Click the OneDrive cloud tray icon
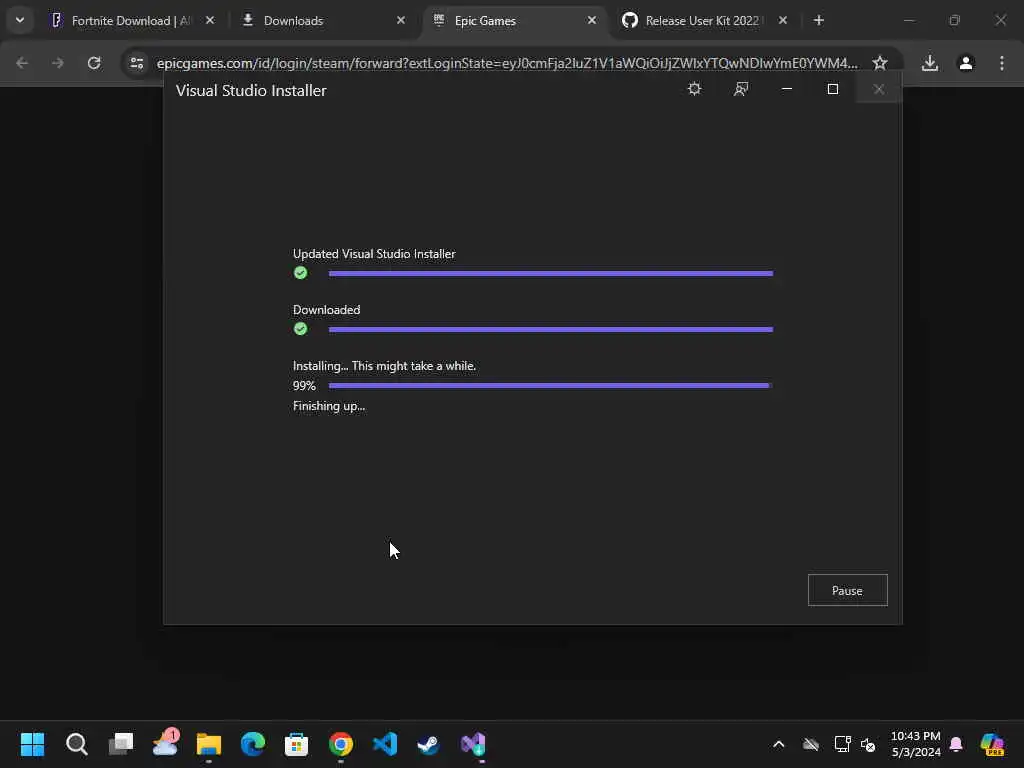The height and width of the screenshot is (768, 1024). pyautogui.click(x=810, y=744)
